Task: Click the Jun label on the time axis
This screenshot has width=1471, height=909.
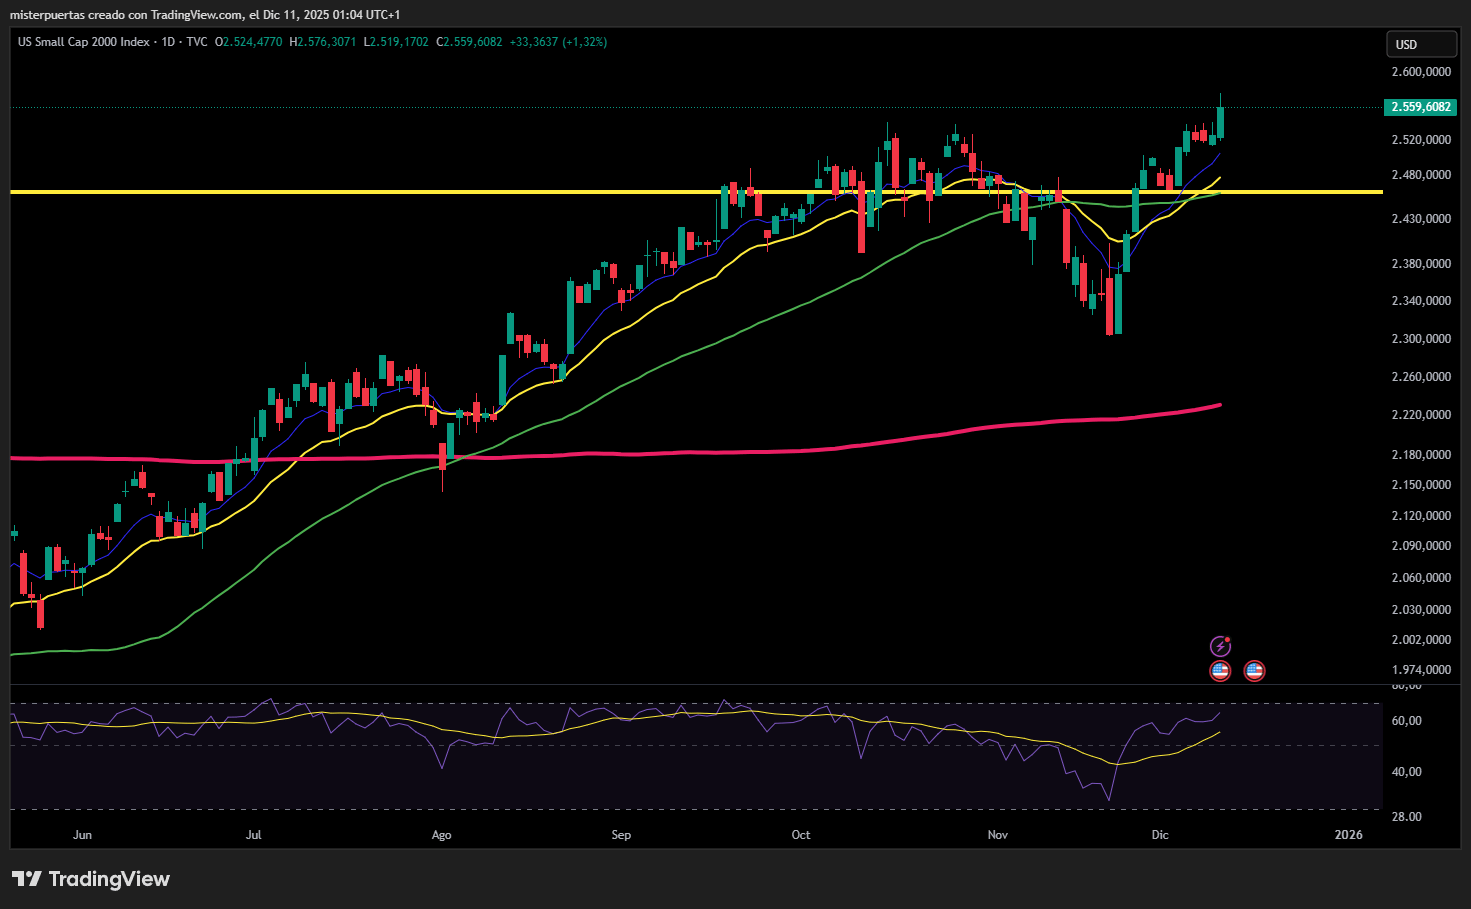Action: [83, 835]
